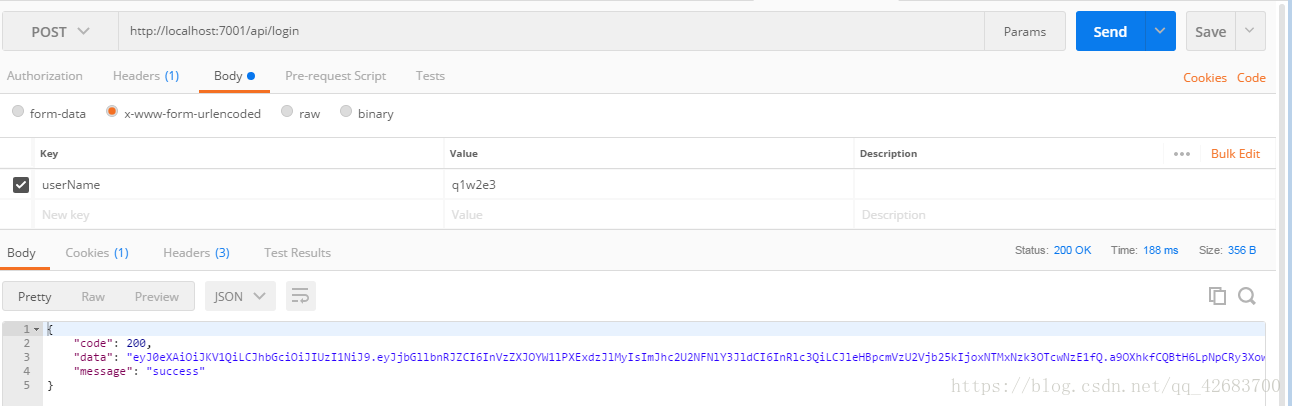Open the response Cookies (1) tab
Screen dimensions: 1292x406
tap(97, 253)
